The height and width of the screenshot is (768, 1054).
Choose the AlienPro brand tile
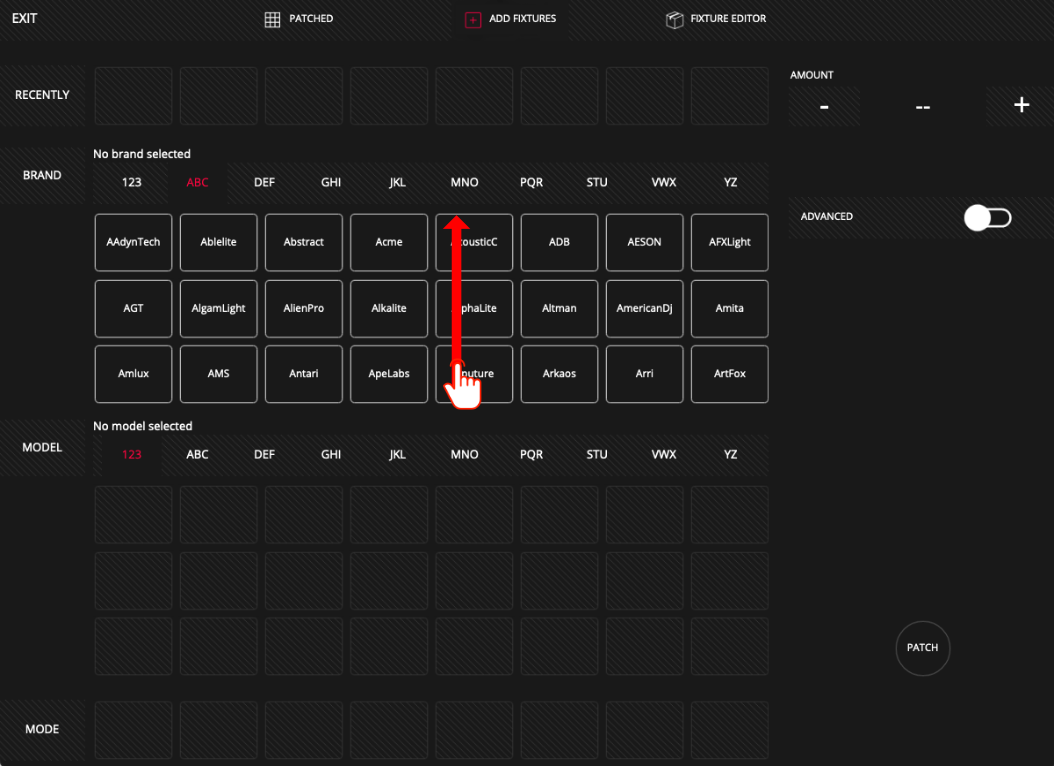click(x=304, y=308)
